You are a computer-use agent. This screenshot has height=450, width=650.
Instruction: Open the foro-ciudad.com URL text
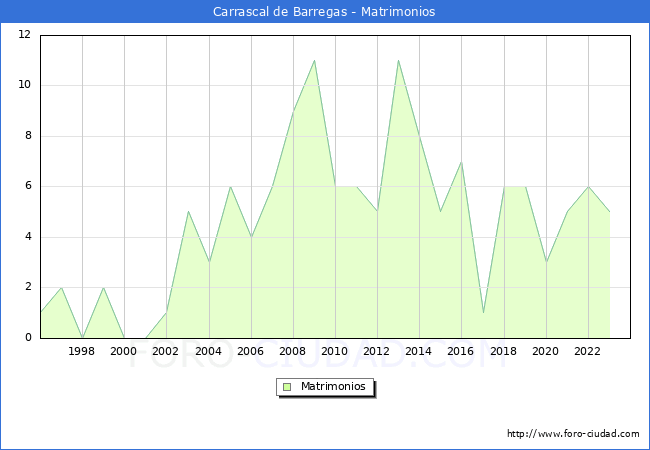click(x=573, y=434)
